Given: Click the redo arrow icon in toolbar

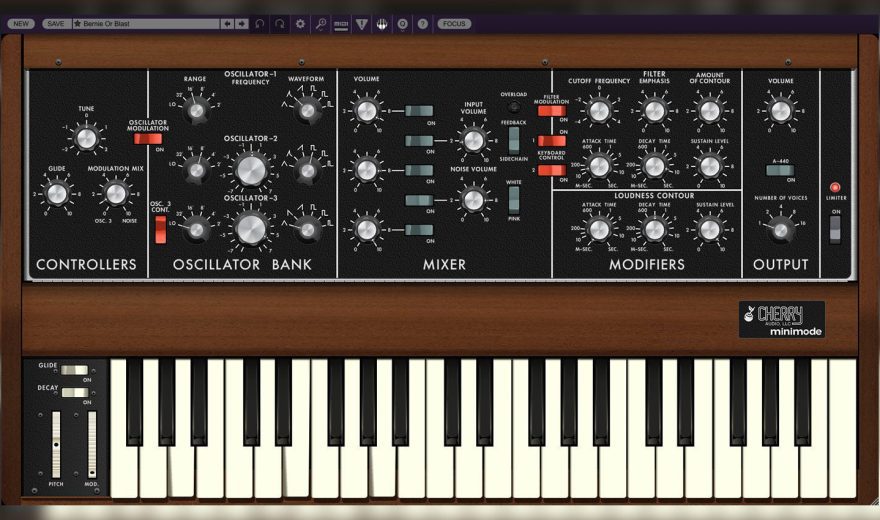Looking at the screenshot, I should 279,24.
